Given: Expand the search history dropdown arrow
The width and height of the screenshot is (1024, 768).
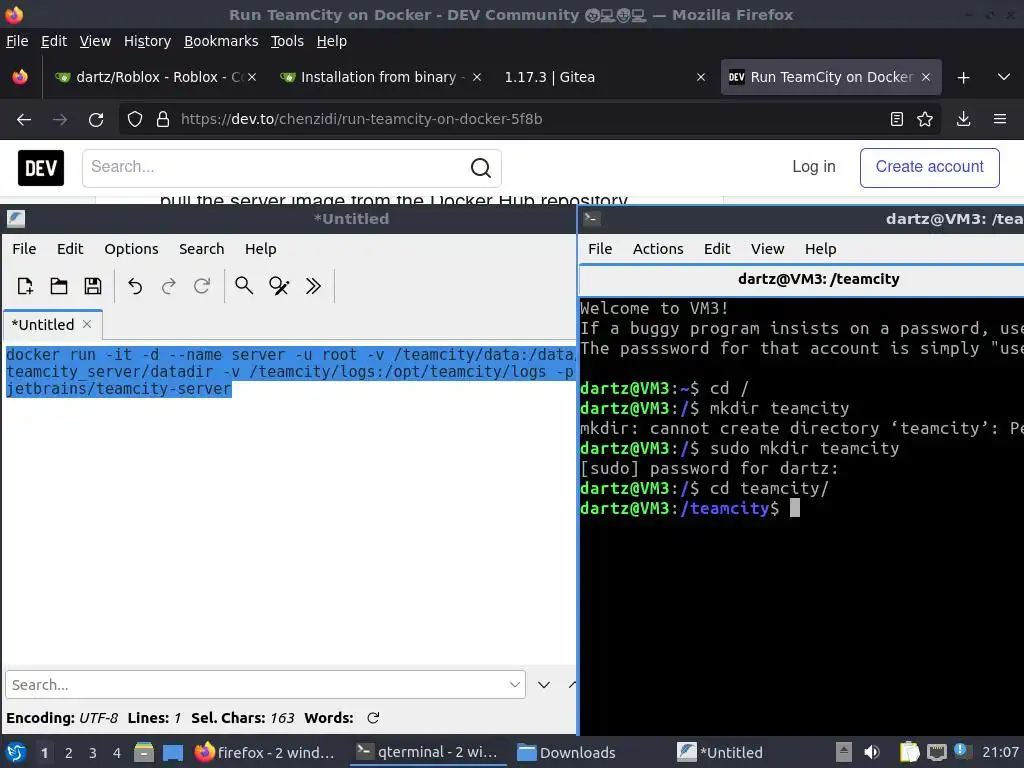Looking at the screenshot, I should click(515, 684).
